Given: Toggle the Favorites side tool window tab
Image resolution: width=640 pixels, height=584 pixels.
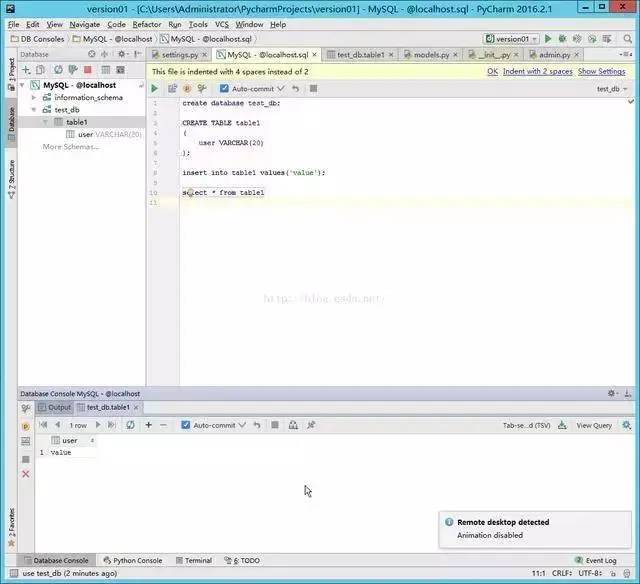Looking at the screenshot, I should pyautogui.click(x=11, y=527).
